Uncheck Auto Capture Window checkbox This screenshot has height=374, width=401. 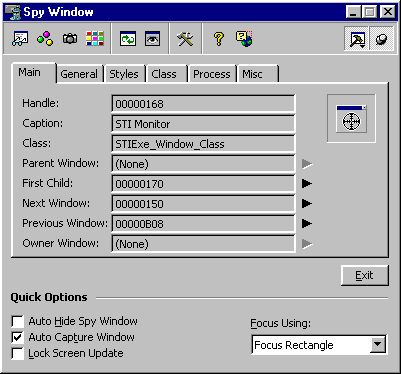tap(17, 337)
